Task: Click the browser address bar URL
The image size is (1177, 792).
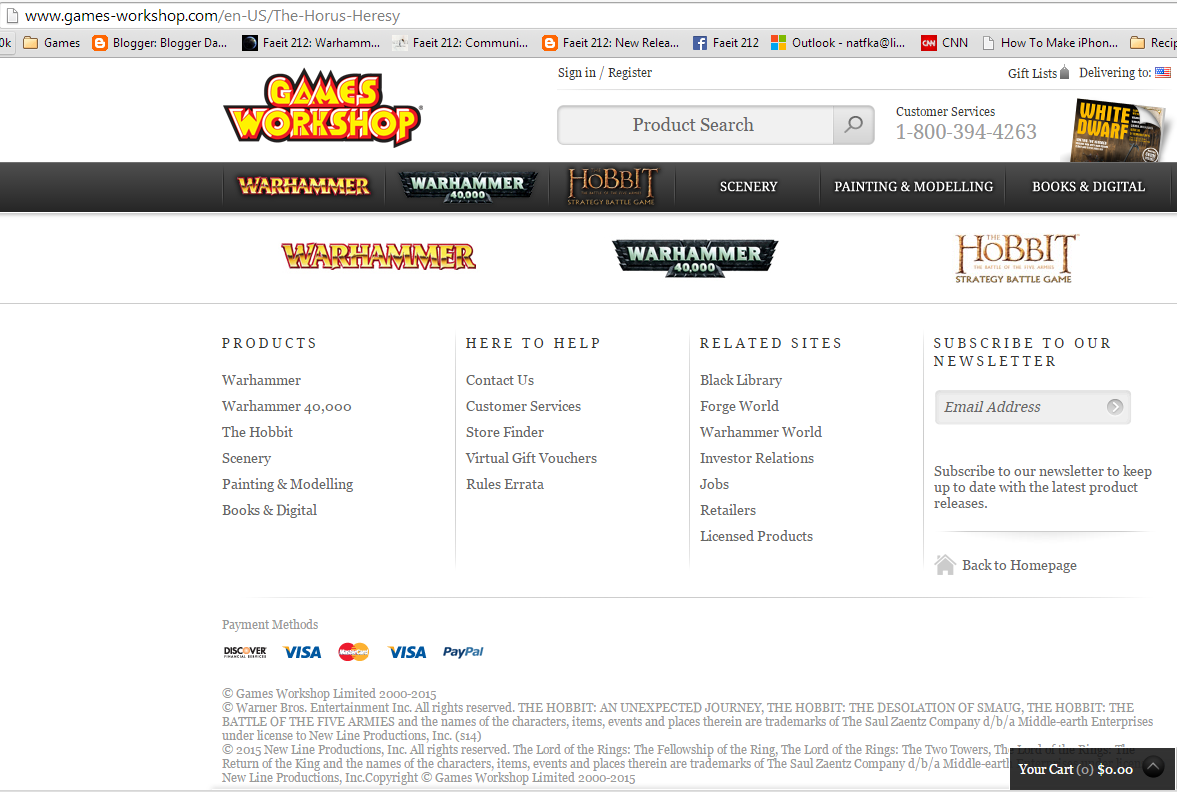Action: 212,16
